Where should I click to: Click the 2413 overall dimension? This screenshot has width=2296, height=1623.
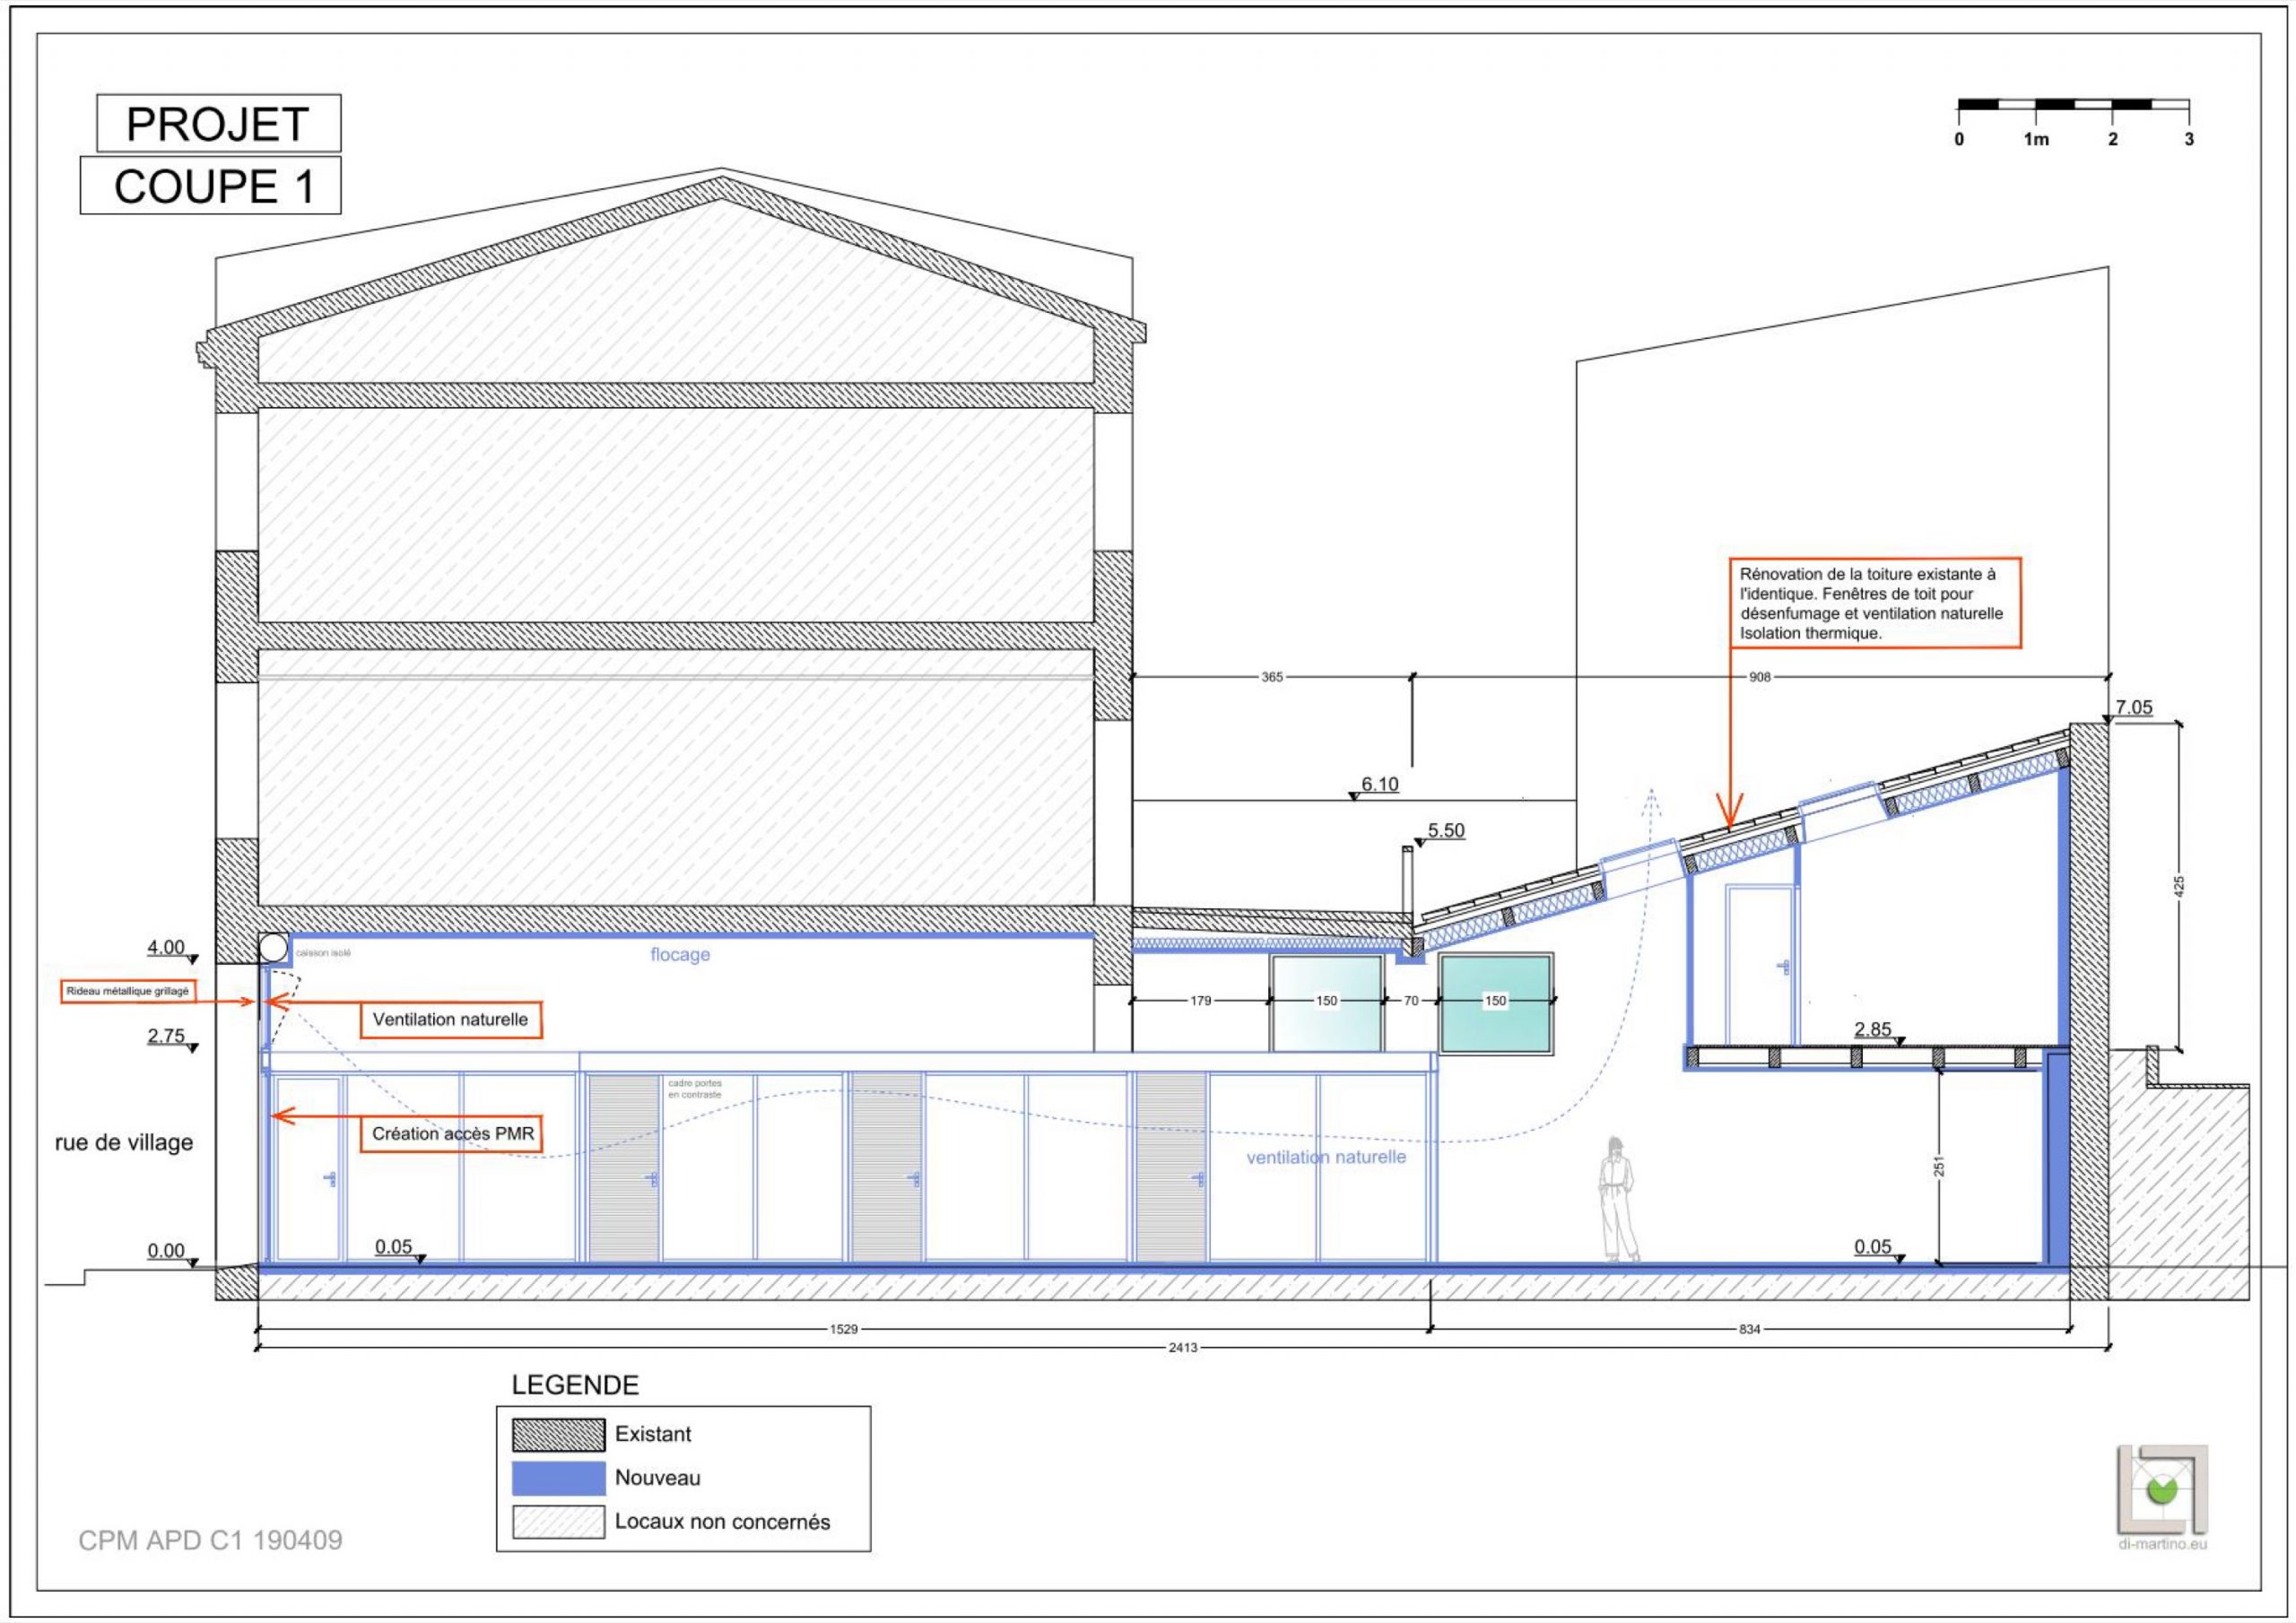[1182, 1348]
